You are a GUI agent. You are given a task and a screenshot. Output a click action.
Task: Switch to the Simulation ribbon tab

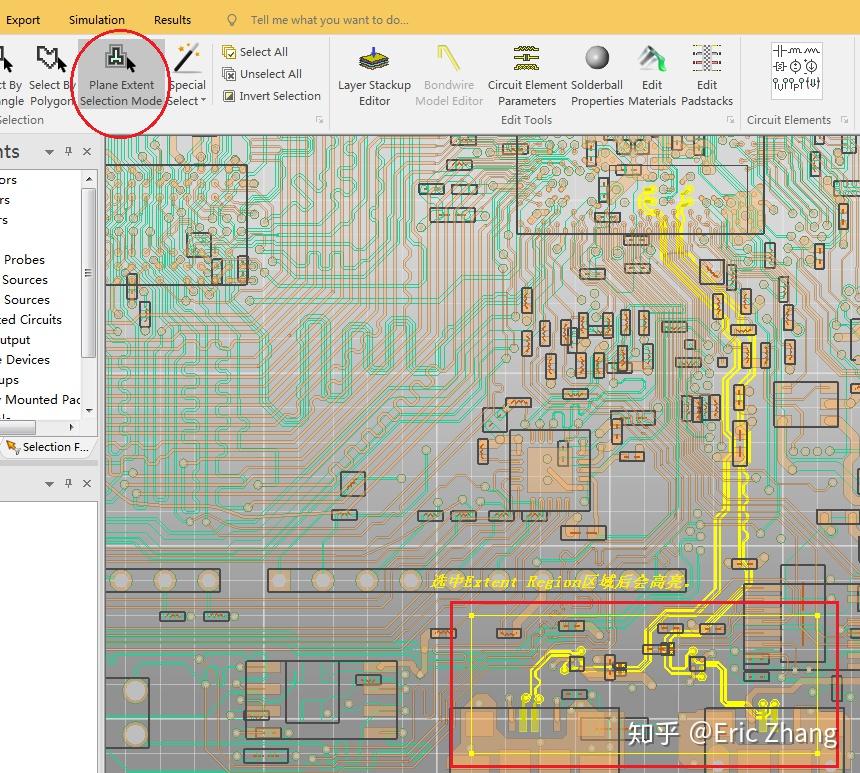click(x=97, y=20)
